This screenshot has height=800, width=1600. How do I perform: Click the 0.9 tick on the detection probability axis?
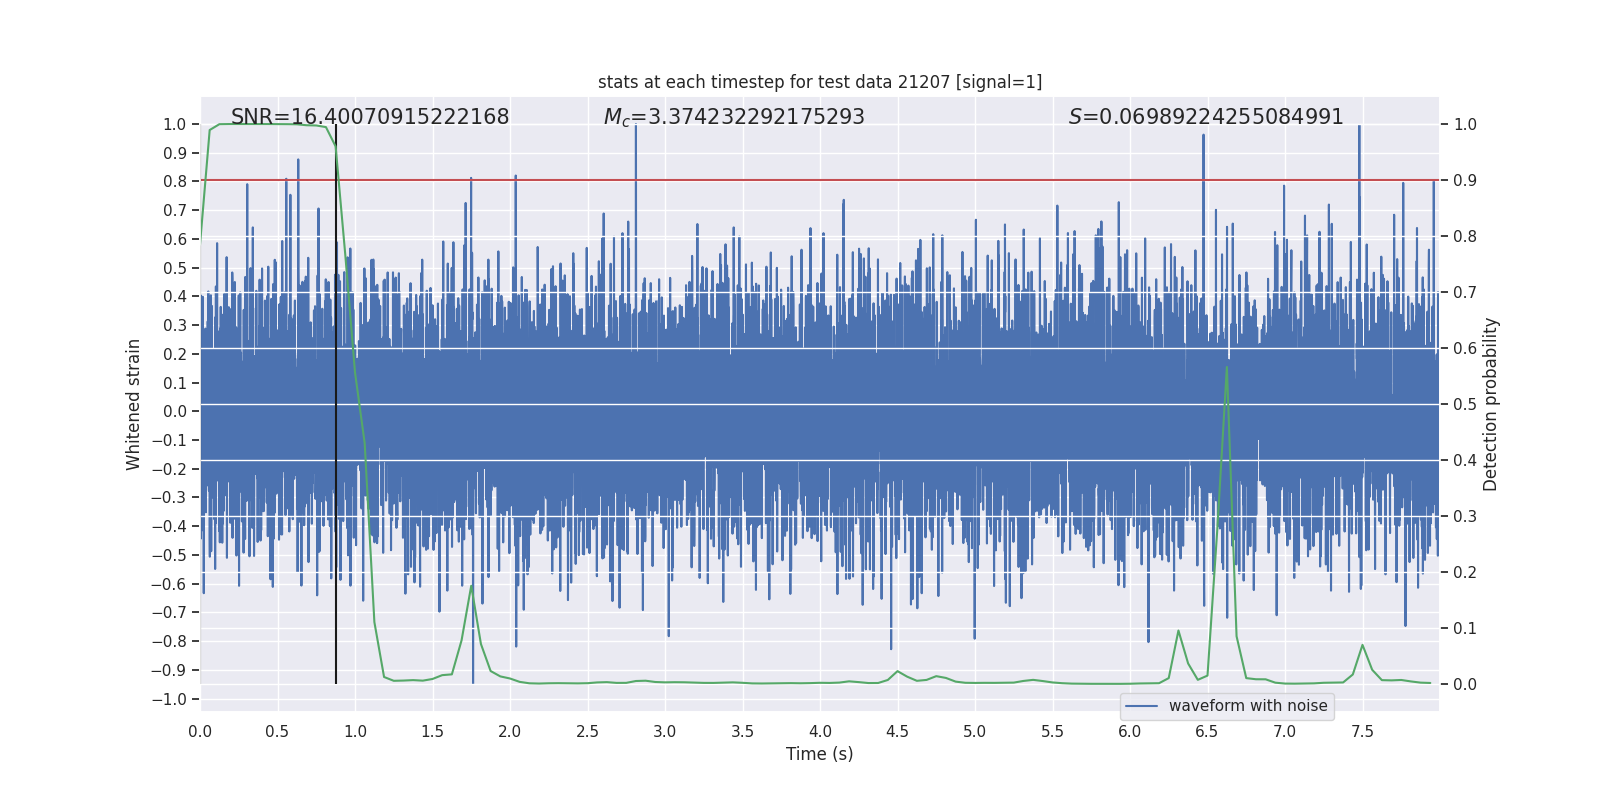[x=1464, y=181]
